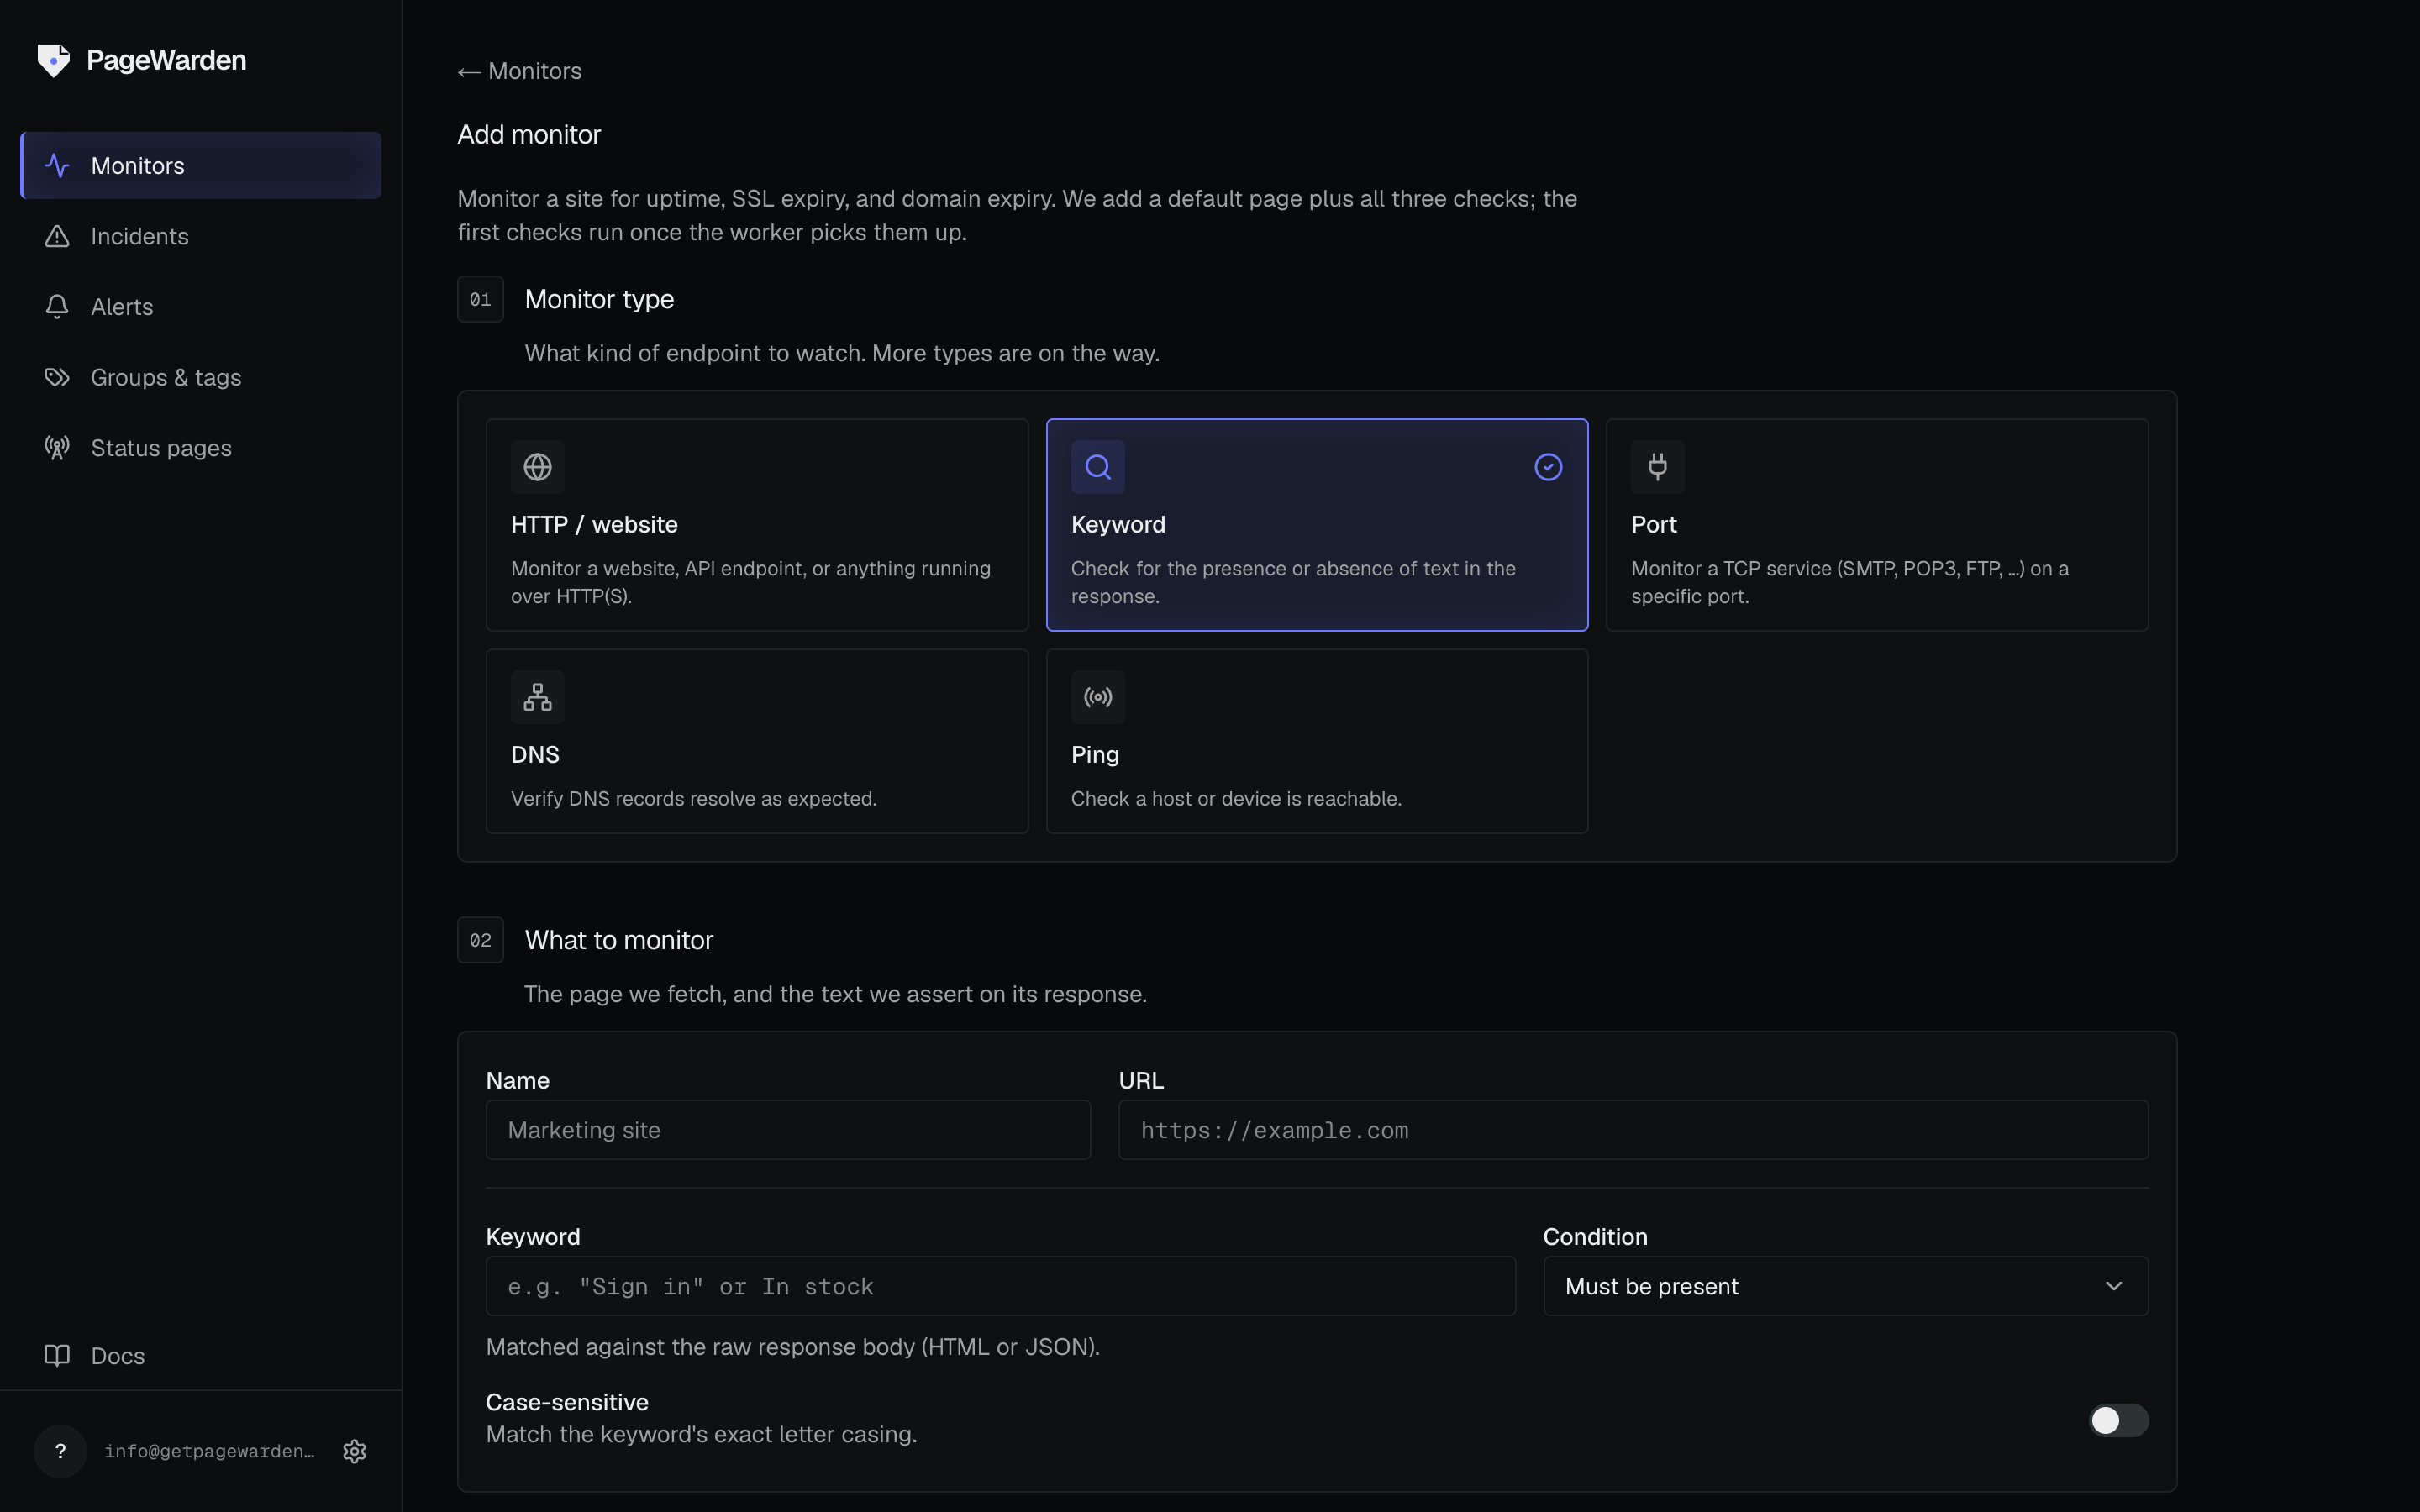Focus the Keyword input field
The image size is (2420, 1512).
(1000, 1286)
